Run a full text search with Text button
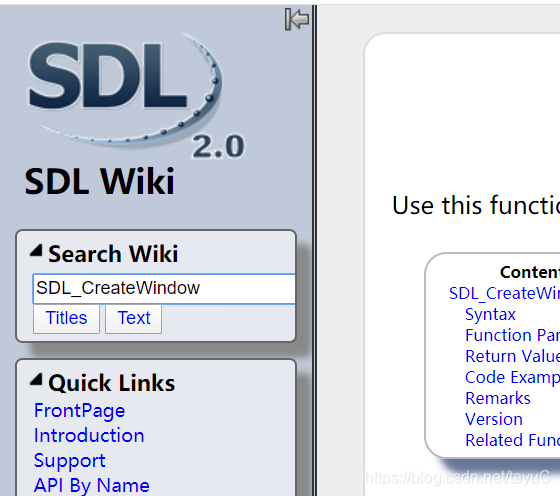Viewport: 560px width, 496px height. 134,318
